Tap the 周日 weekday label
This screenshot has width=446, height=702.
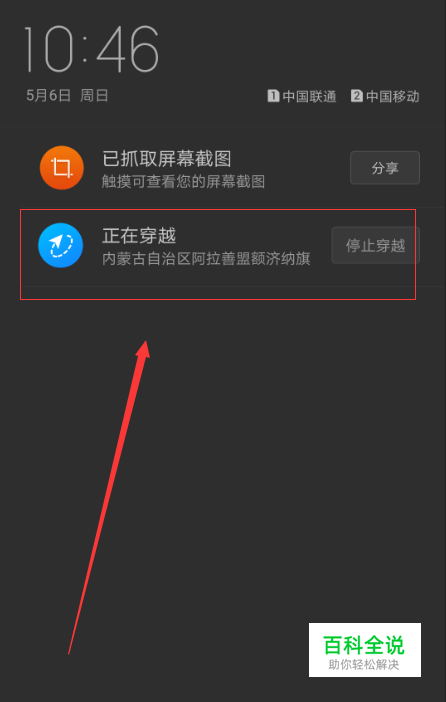pyautogui.click(x=94, y=95)
